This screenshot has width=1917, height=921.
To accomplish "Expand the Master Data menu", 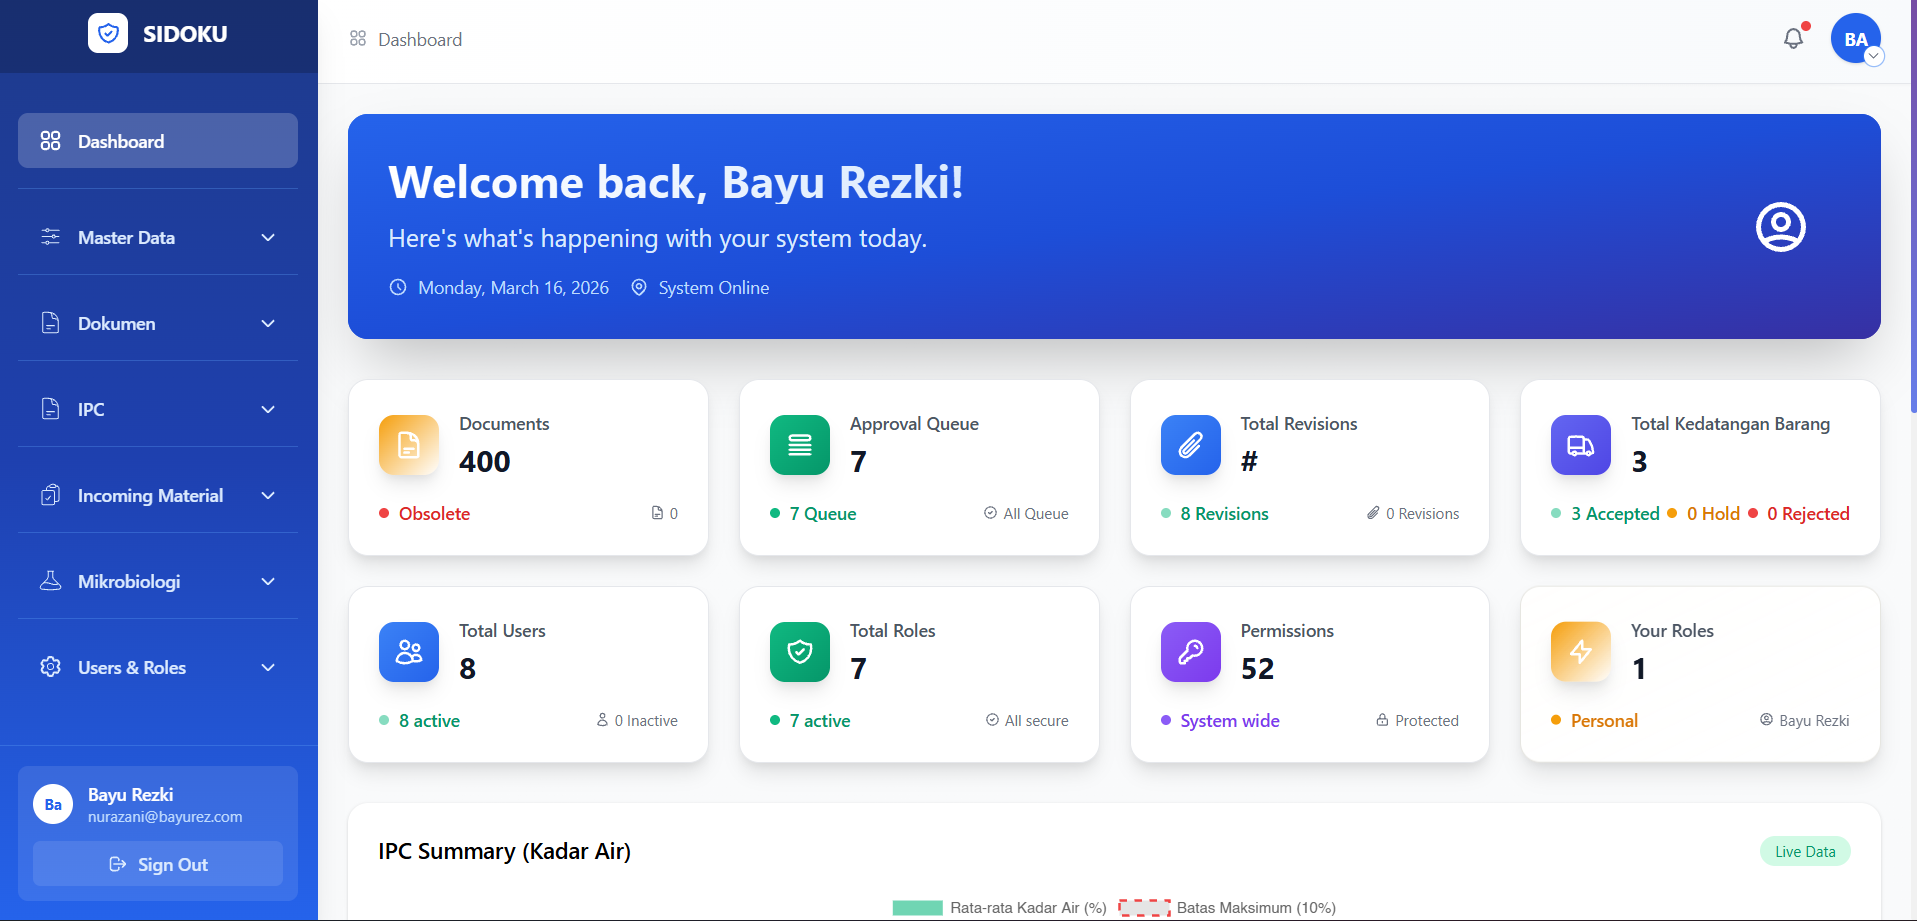I will (157, 237).
